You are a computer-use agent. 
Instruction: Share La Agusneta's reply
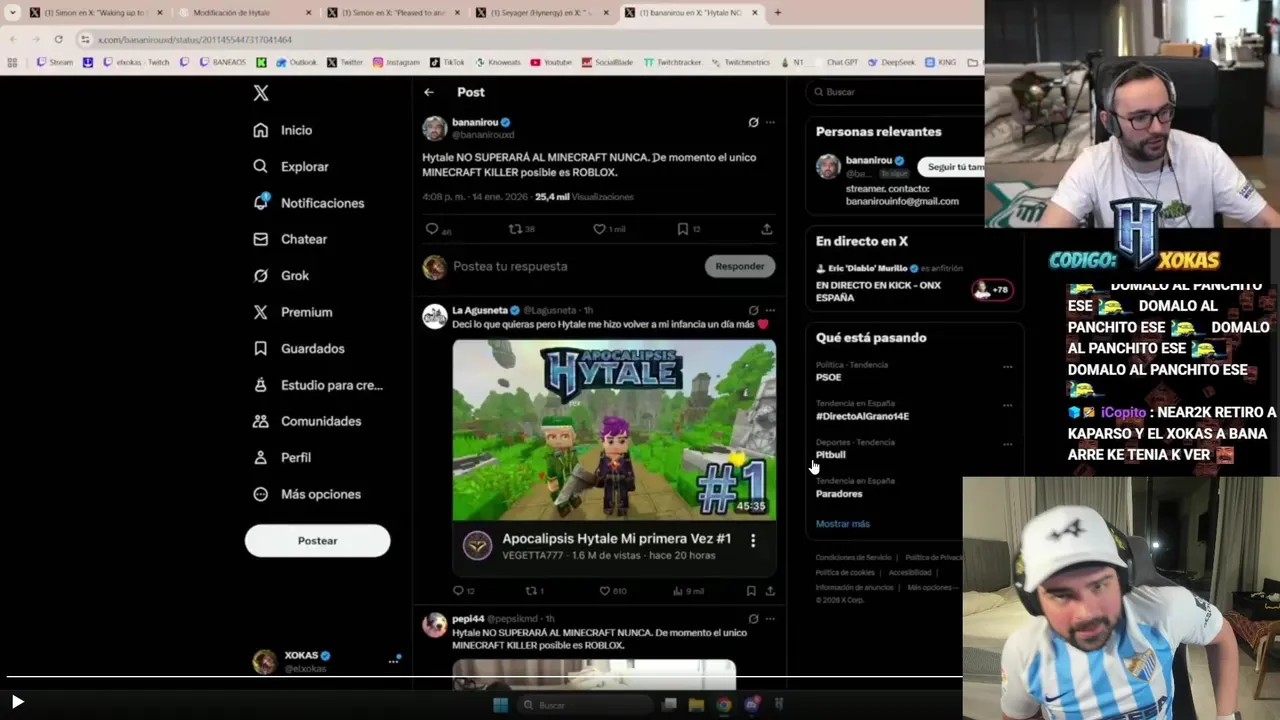[770, 591]
